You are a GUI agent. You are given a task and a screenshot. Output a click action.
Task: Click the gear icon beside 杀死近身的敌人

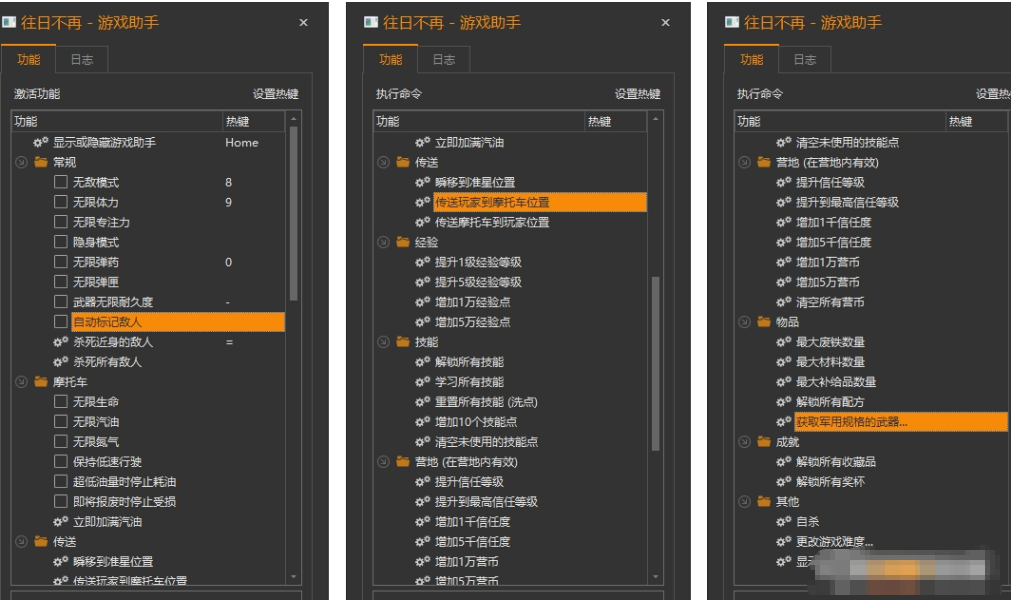point(60,342)
